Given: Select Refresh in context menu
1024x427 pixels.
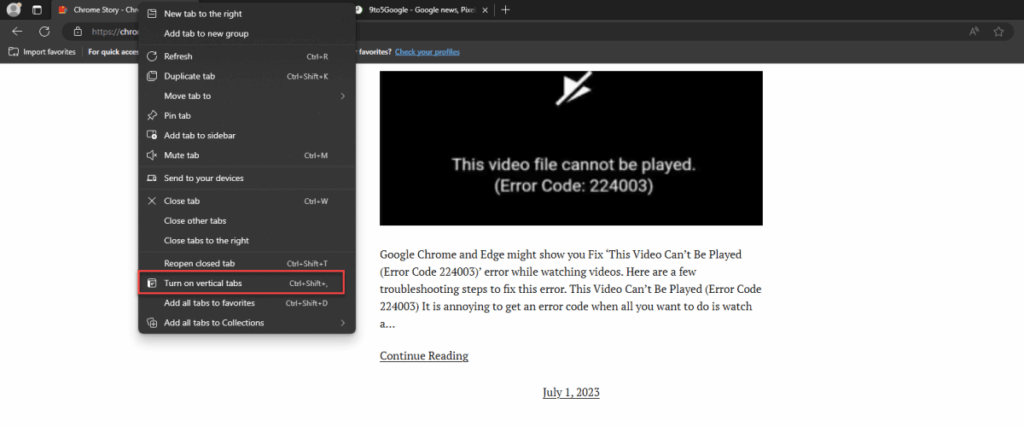Looking at the screenshot, I should 247,56.
